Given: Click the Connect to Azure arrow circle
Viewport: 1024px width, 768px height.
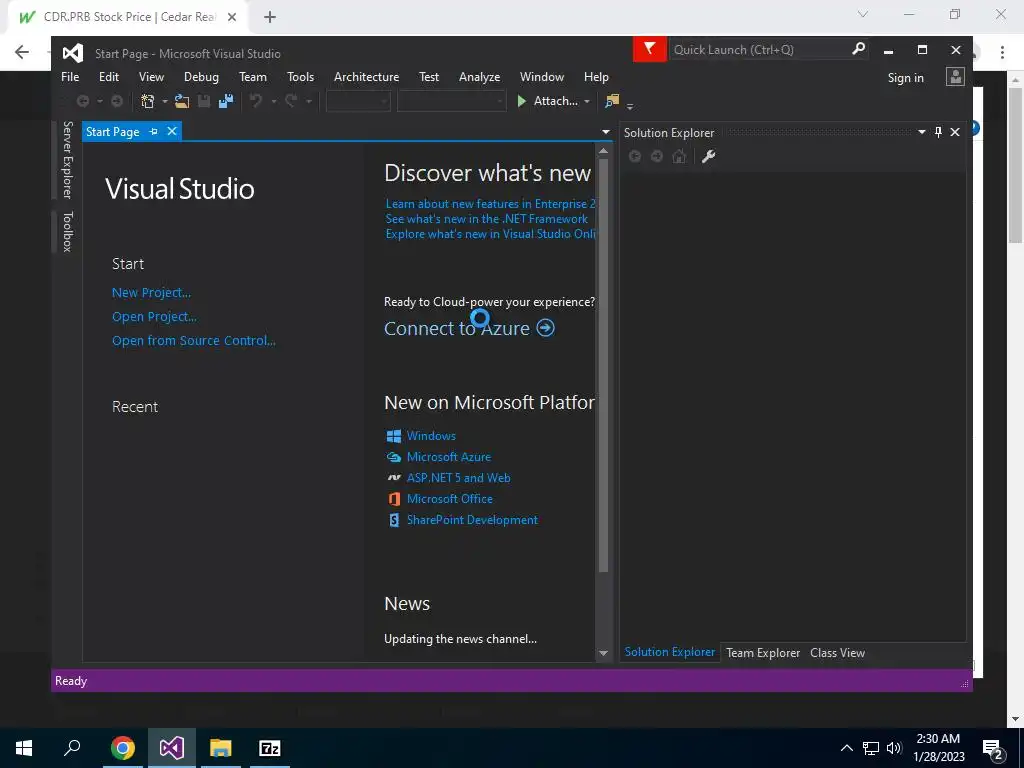Looking at the screenshot, I should coord(545,328).
